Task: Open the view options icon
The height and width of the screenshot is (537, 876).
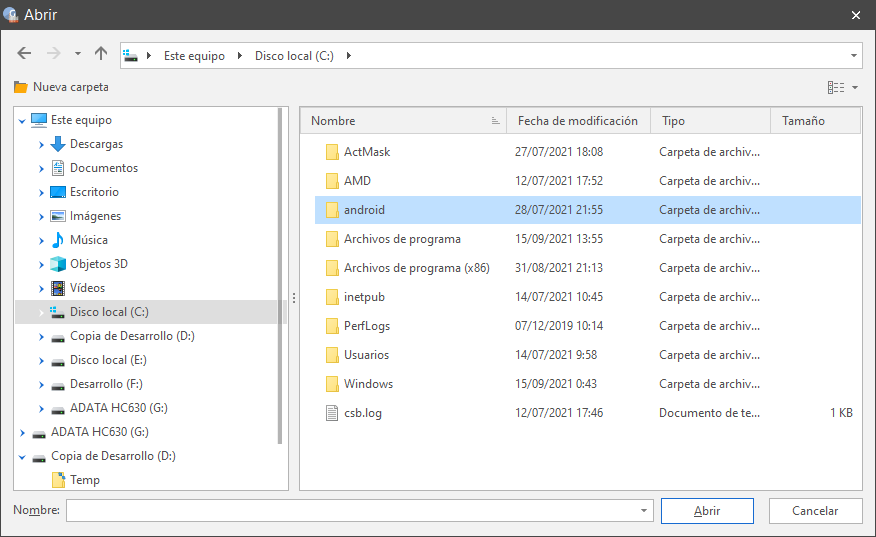Action: [x=836, y=87]
